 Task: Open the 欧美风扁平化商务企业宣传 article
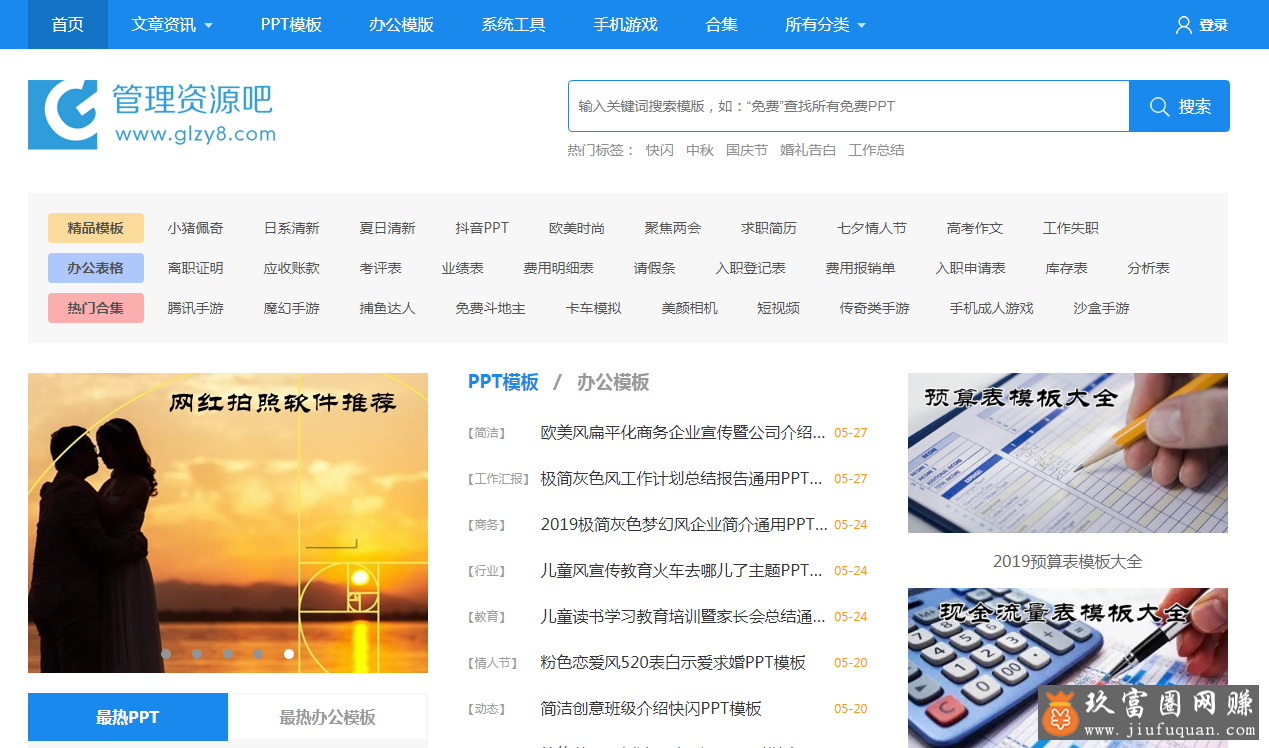point(683,433)
